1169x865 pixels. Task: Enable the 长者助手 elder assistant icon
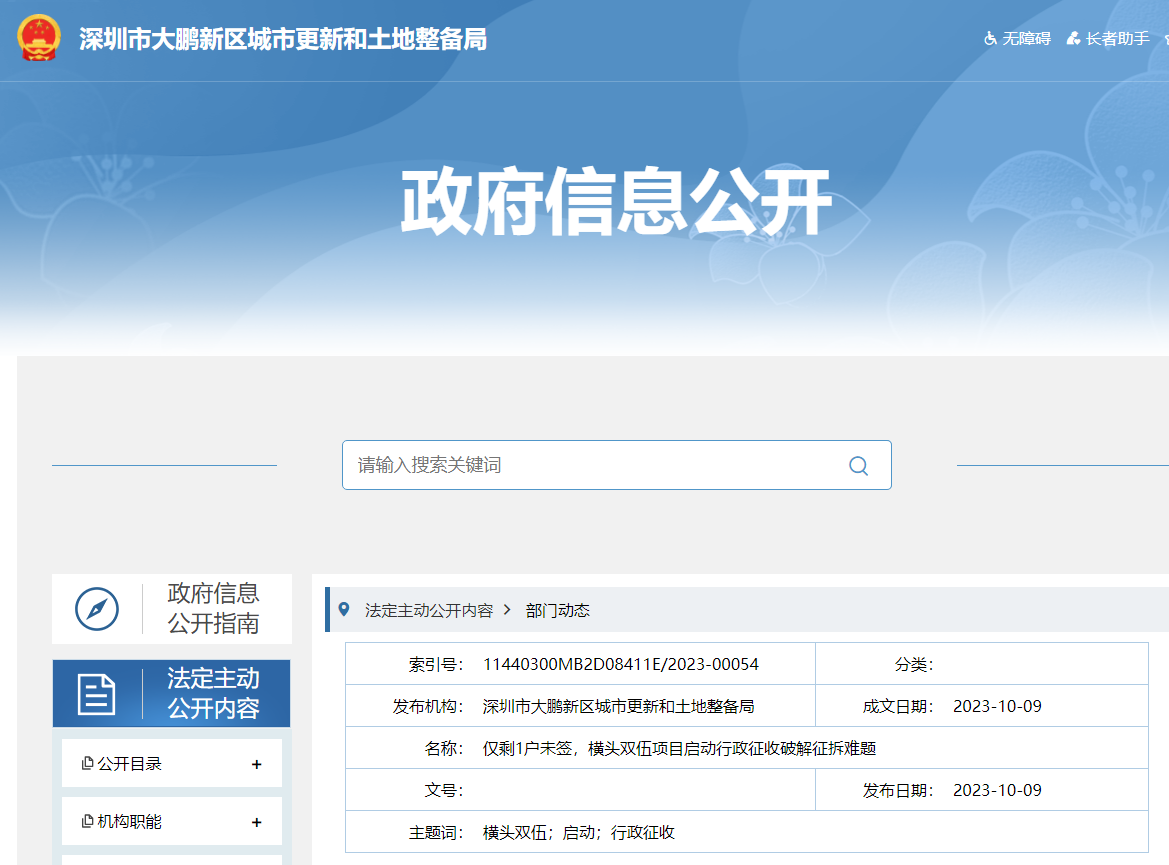coord(1073,39)
